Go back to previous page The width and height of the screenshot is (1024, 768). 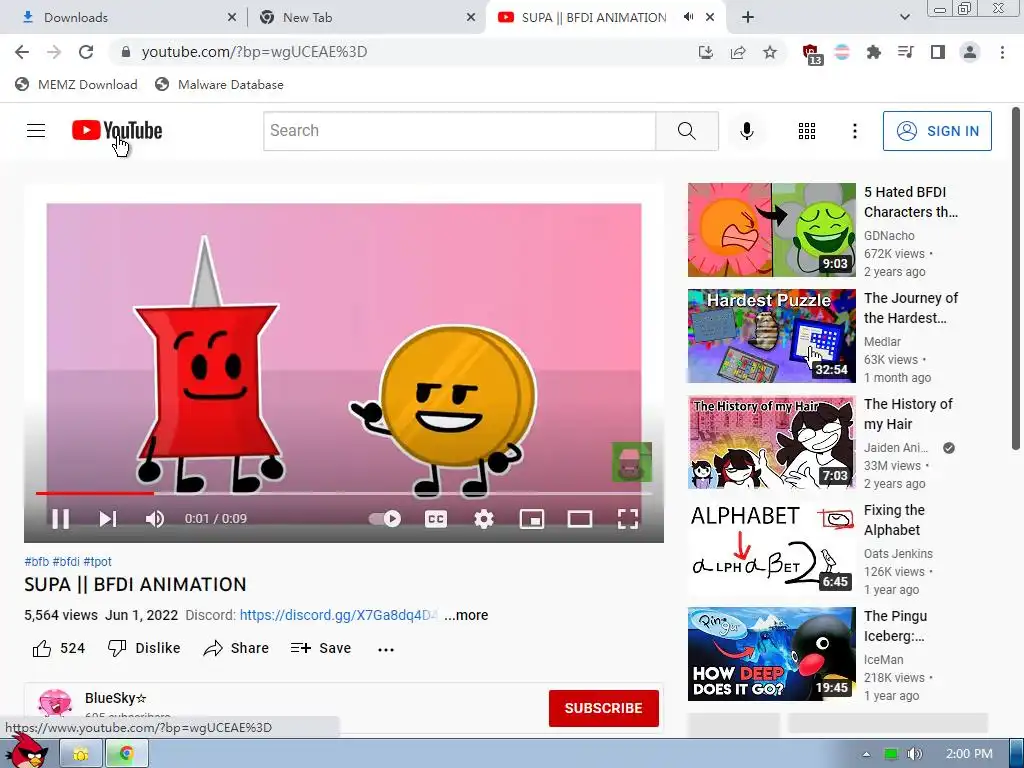pos(22,52)
